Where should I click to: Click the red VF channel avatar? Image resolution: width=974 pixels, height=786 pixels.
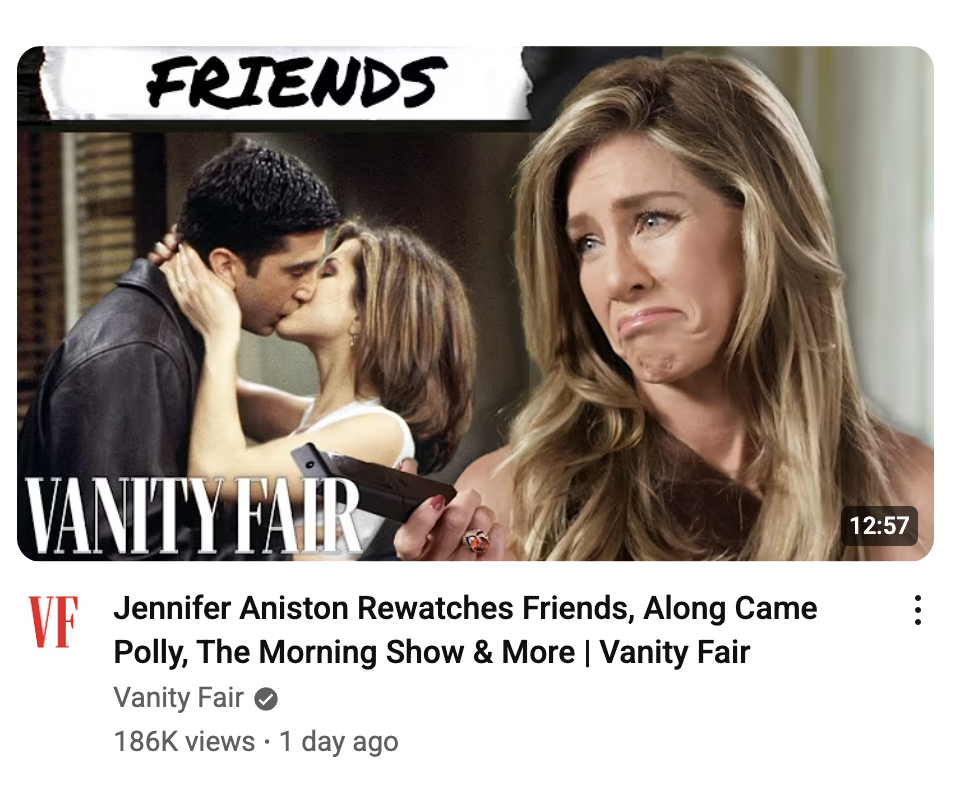tap(53, 621)
